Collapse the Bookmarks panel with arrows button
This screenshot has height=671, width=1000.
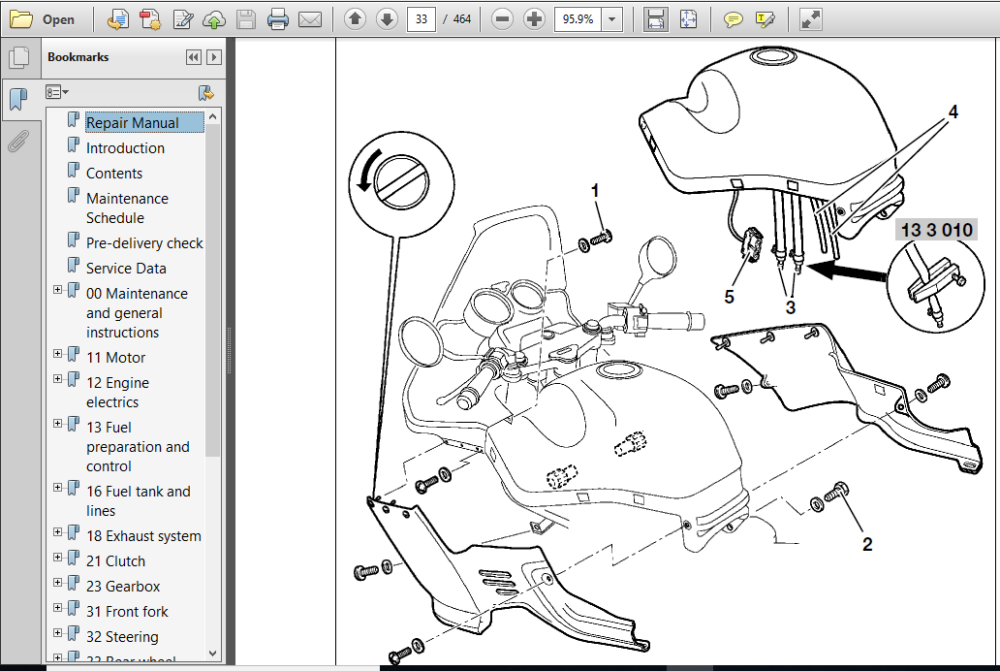click(193, 57)
